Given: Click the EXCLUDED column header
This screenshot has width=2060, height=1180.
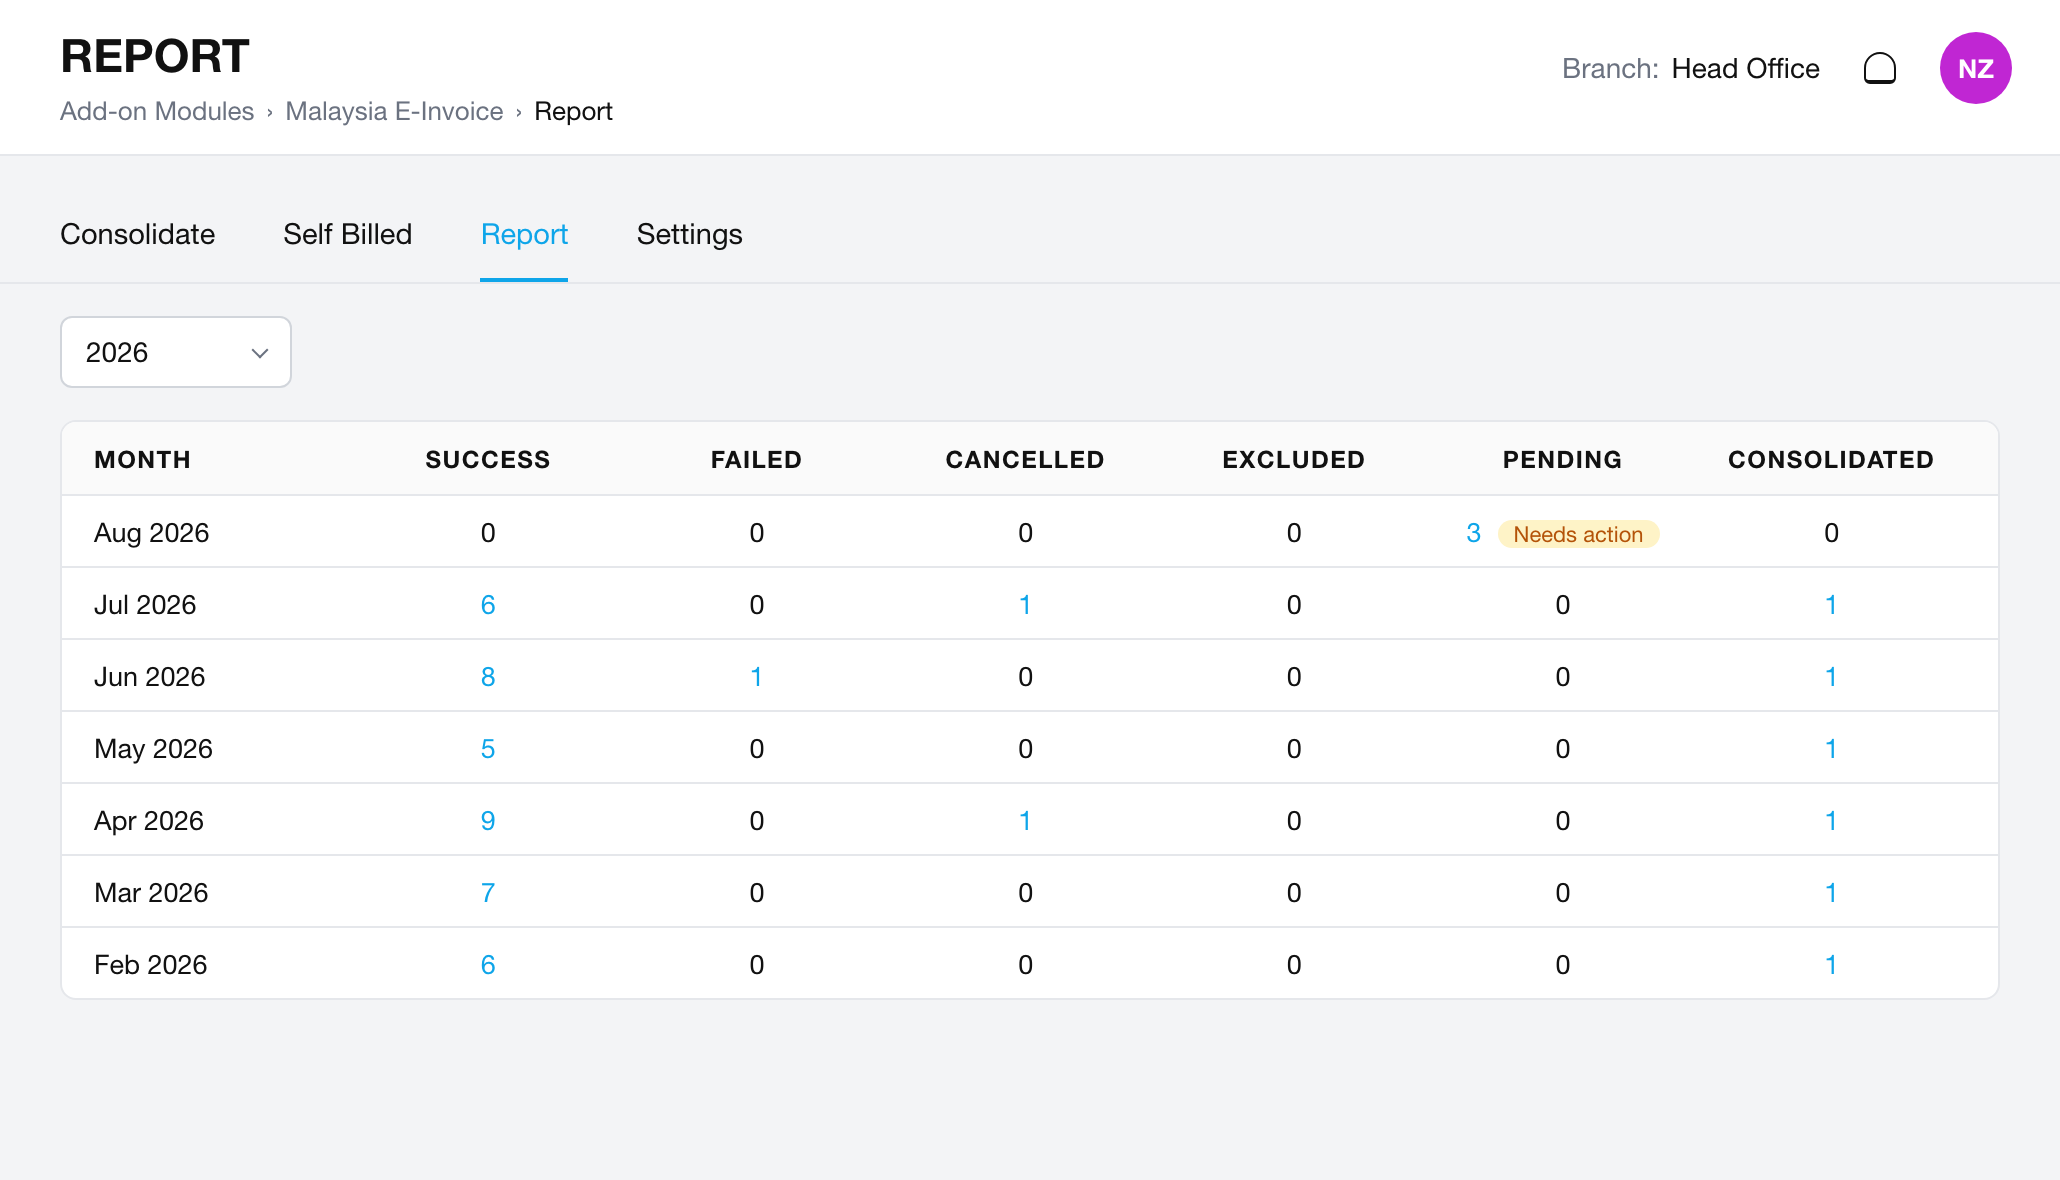Looking at the screenshot, I should 1294,460.
